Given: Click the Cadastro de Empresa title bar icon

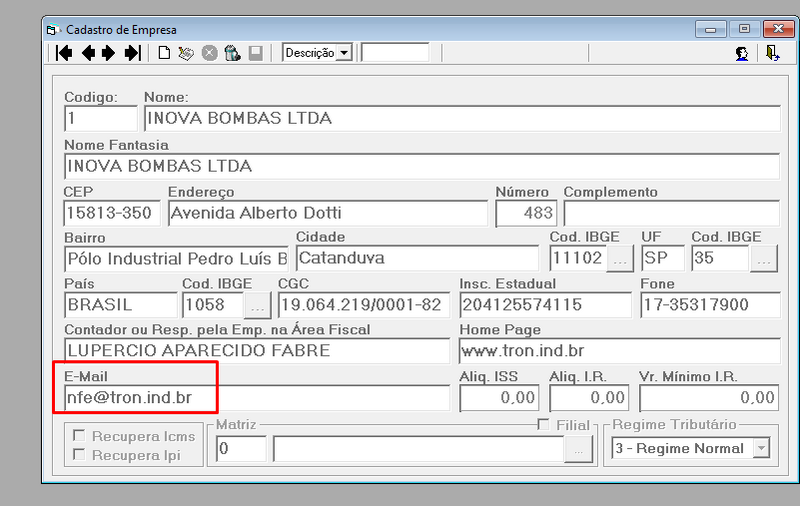Looking at the screenshot, I should tap(52, 30).
